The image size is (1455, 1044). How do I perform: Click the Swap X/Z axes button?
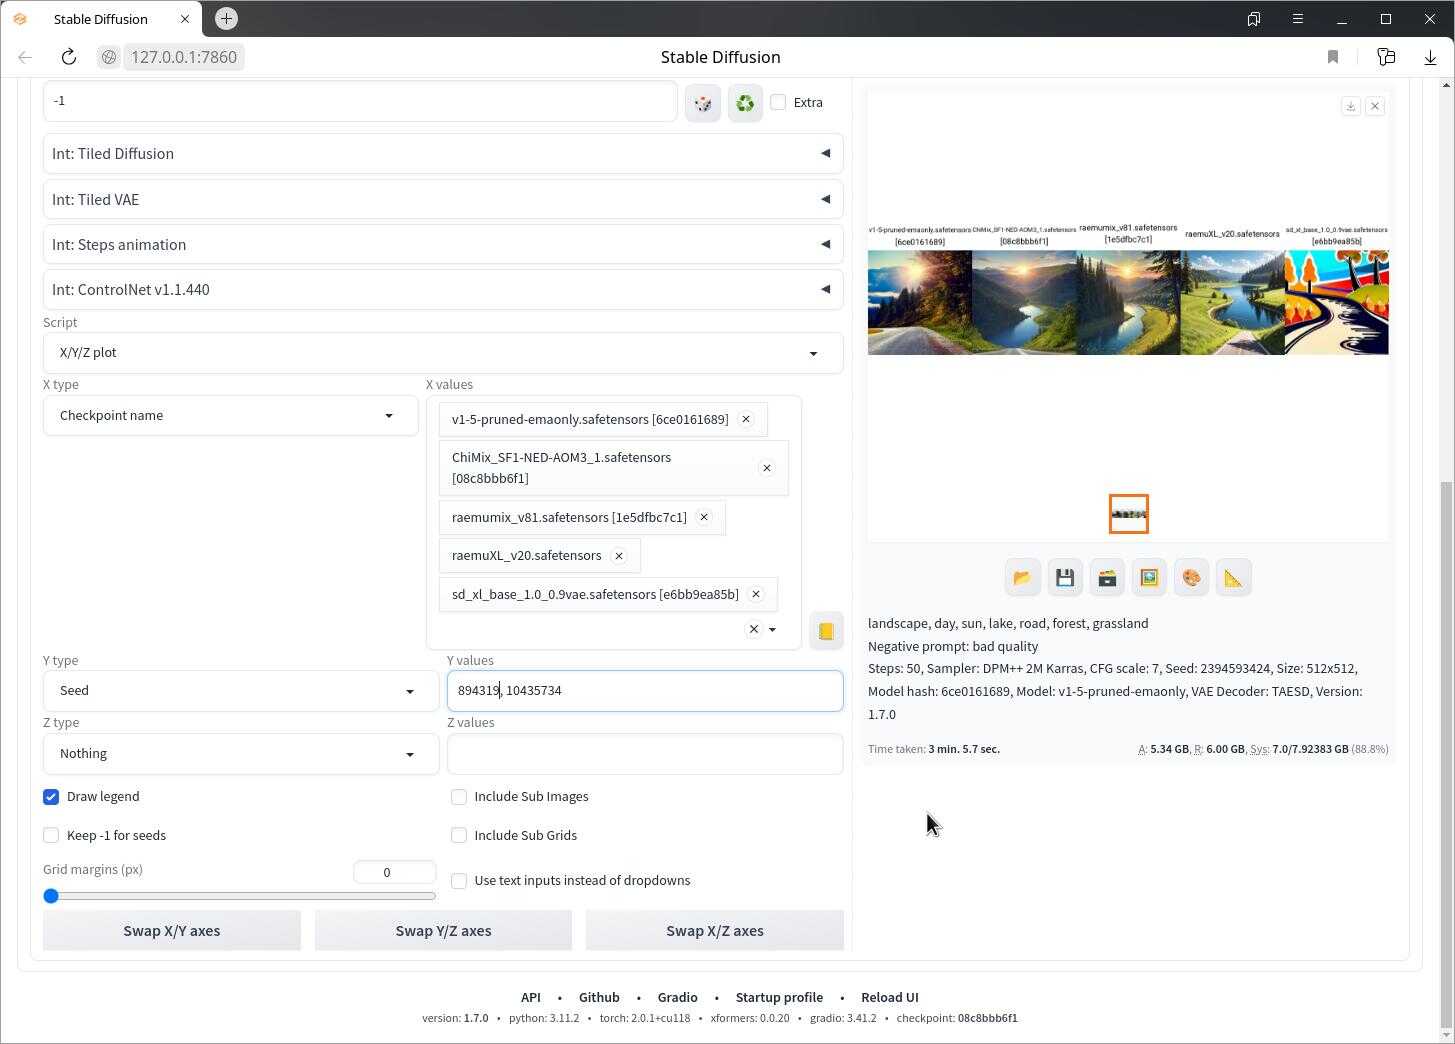pos(715,931)
